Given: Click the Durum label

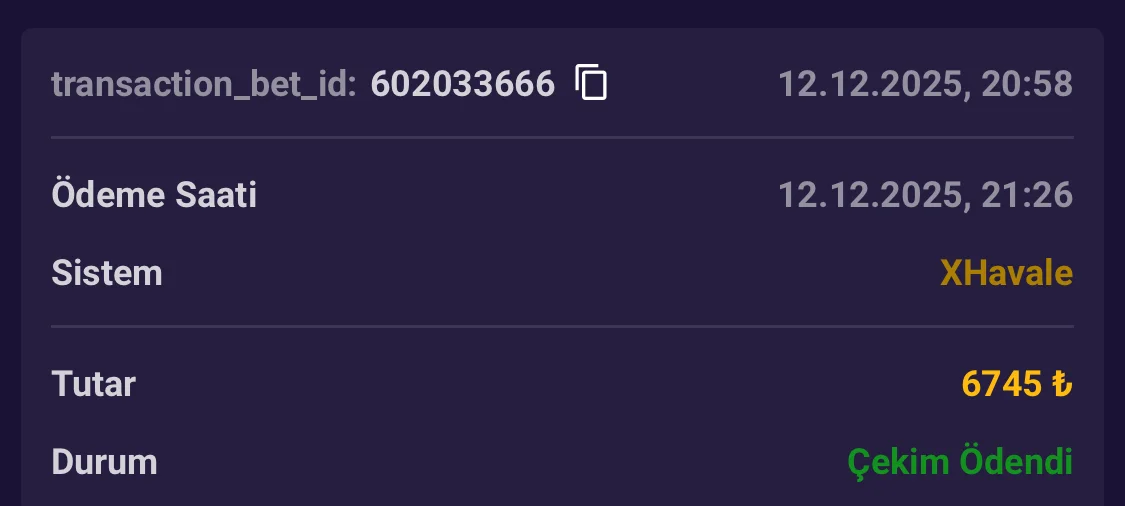Looking at the screenshot, I should (x=104, y=462).
